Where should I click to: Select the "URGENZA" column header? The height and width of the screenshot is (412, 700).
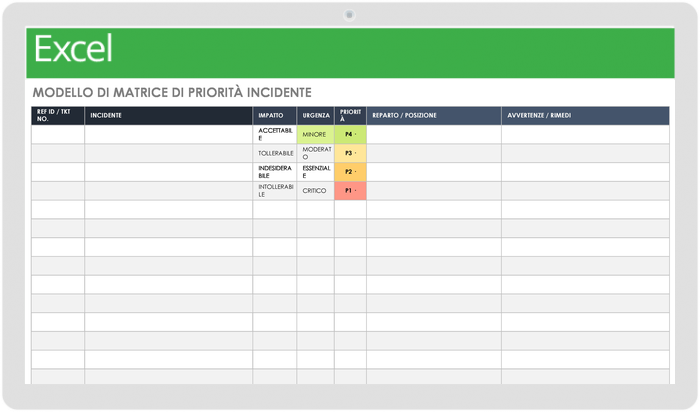316,115
